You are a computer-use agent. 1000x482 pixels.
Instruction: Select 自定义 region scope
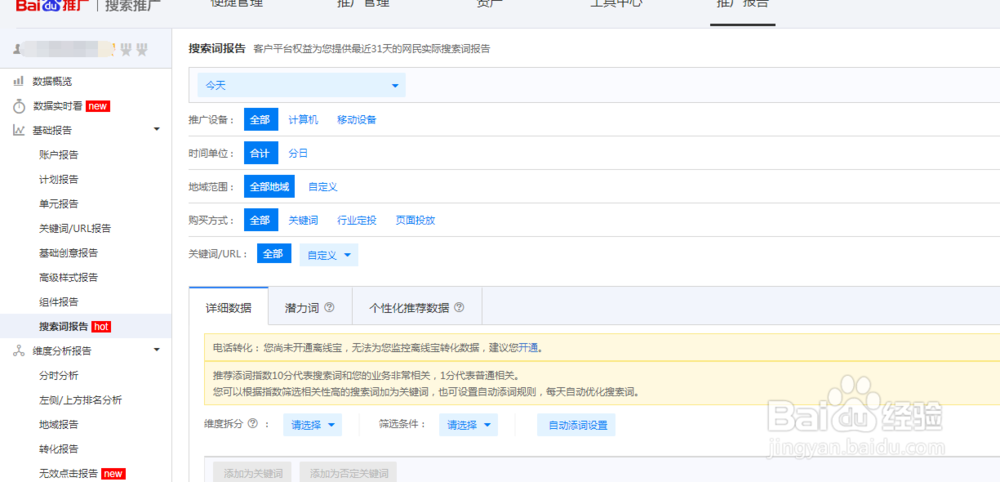pos(323,187)
